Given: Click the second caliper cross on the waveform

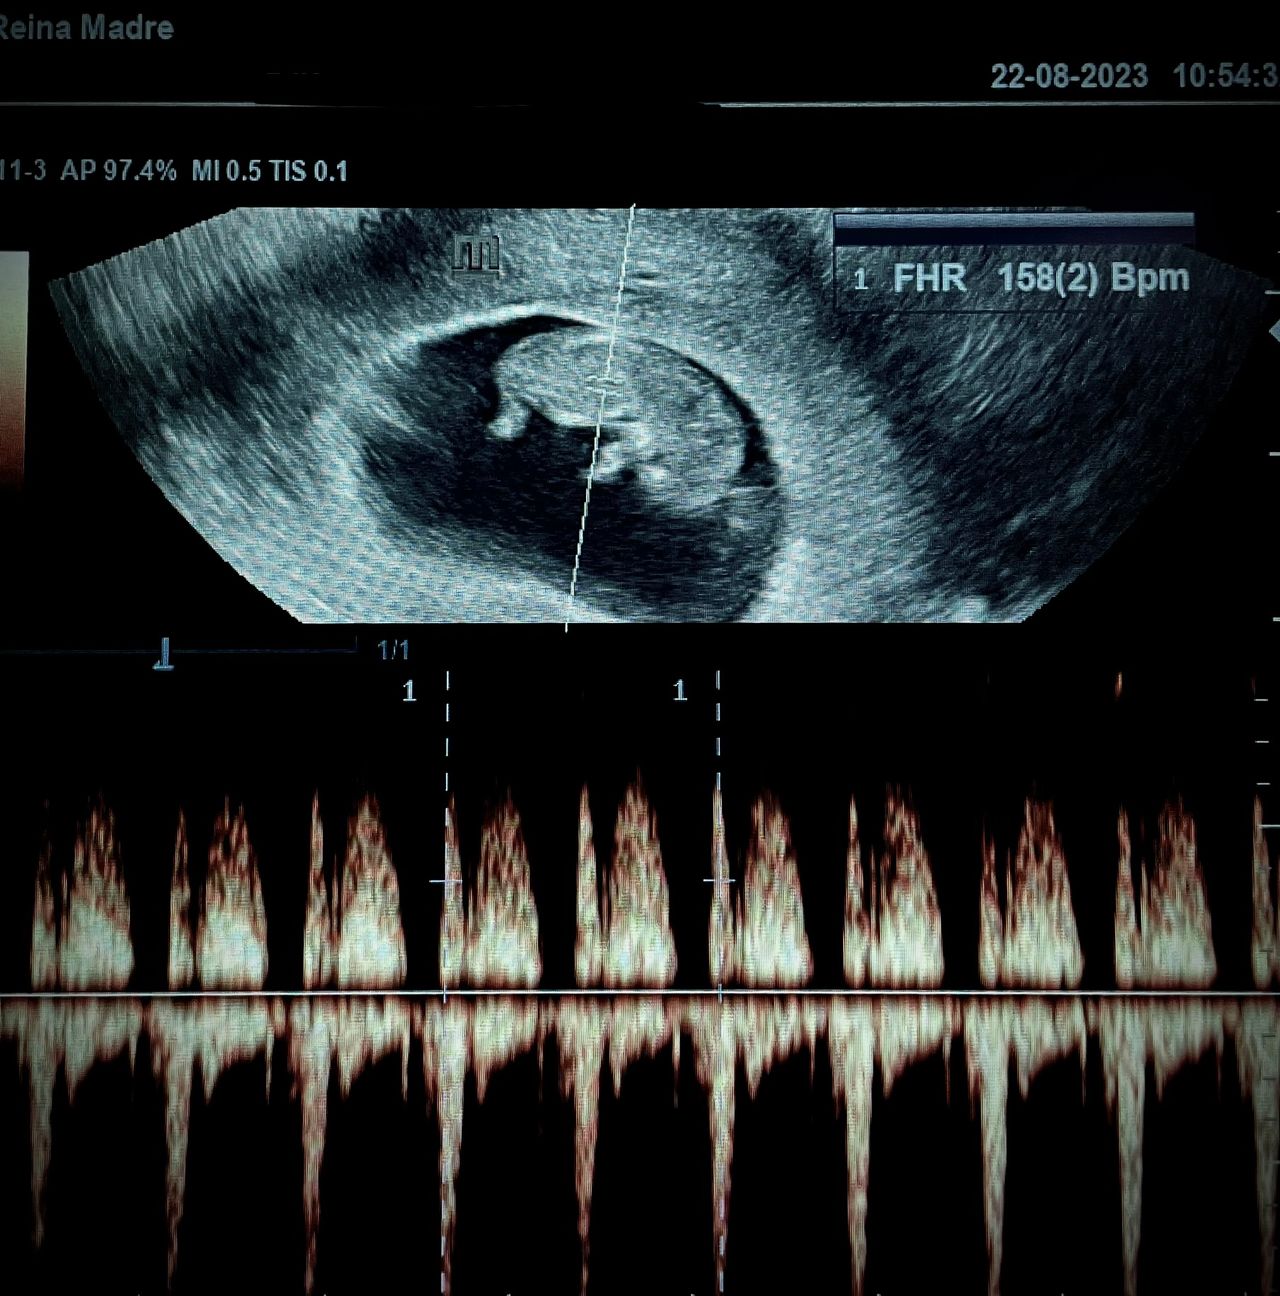Looking at the screenshot, I should (718, 881).
